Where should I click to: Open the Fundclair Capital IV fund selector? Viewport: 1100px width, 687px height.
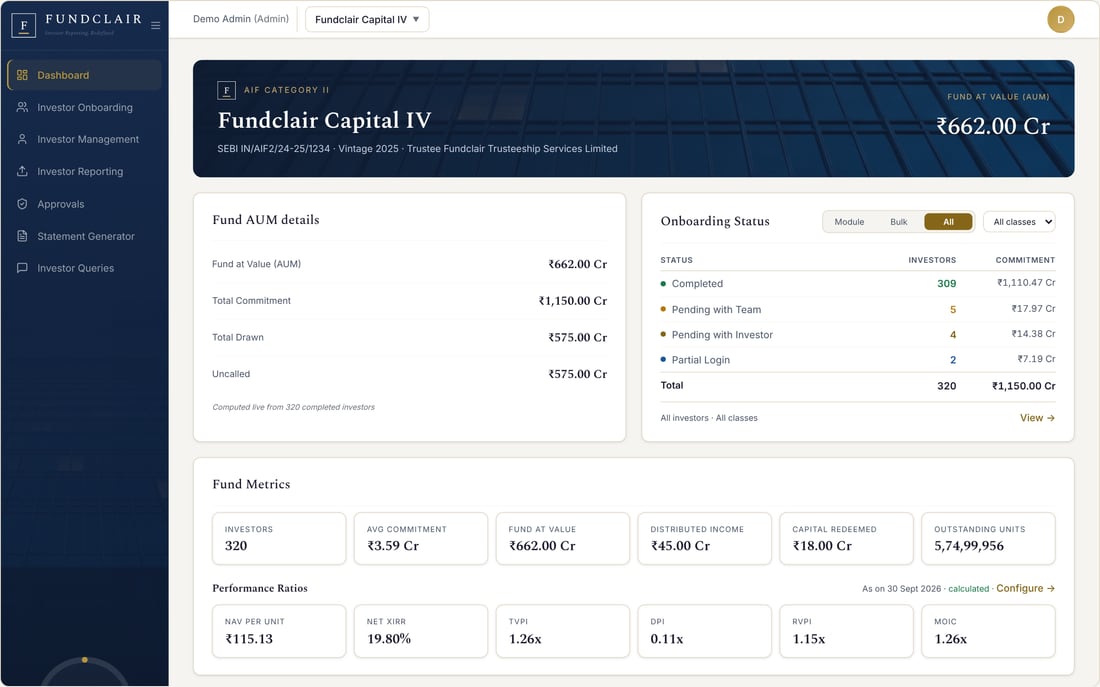pyautogui.click(x=367, y=20)
